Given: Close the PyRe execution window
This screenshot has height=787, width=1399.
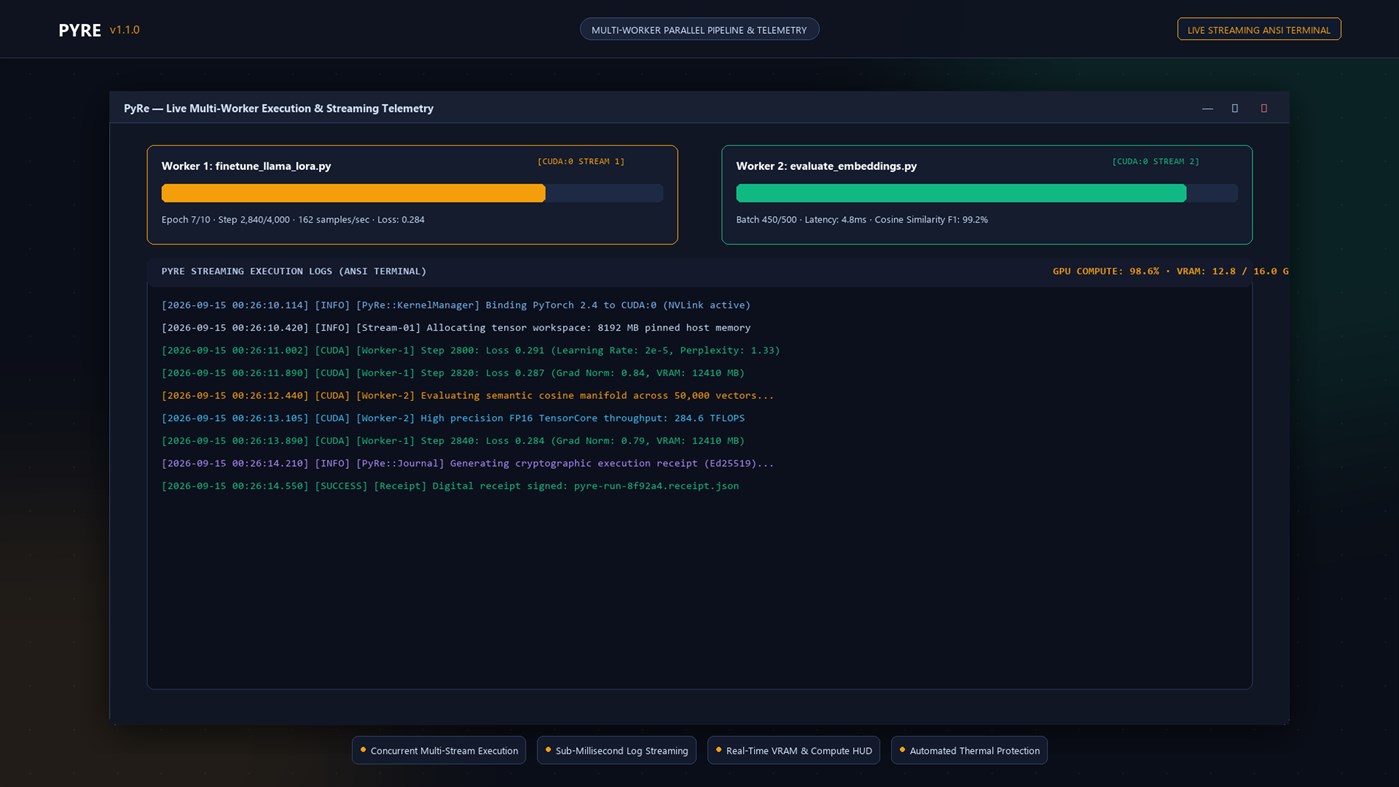Looking at the screenshot, I should click(1264, 108).
